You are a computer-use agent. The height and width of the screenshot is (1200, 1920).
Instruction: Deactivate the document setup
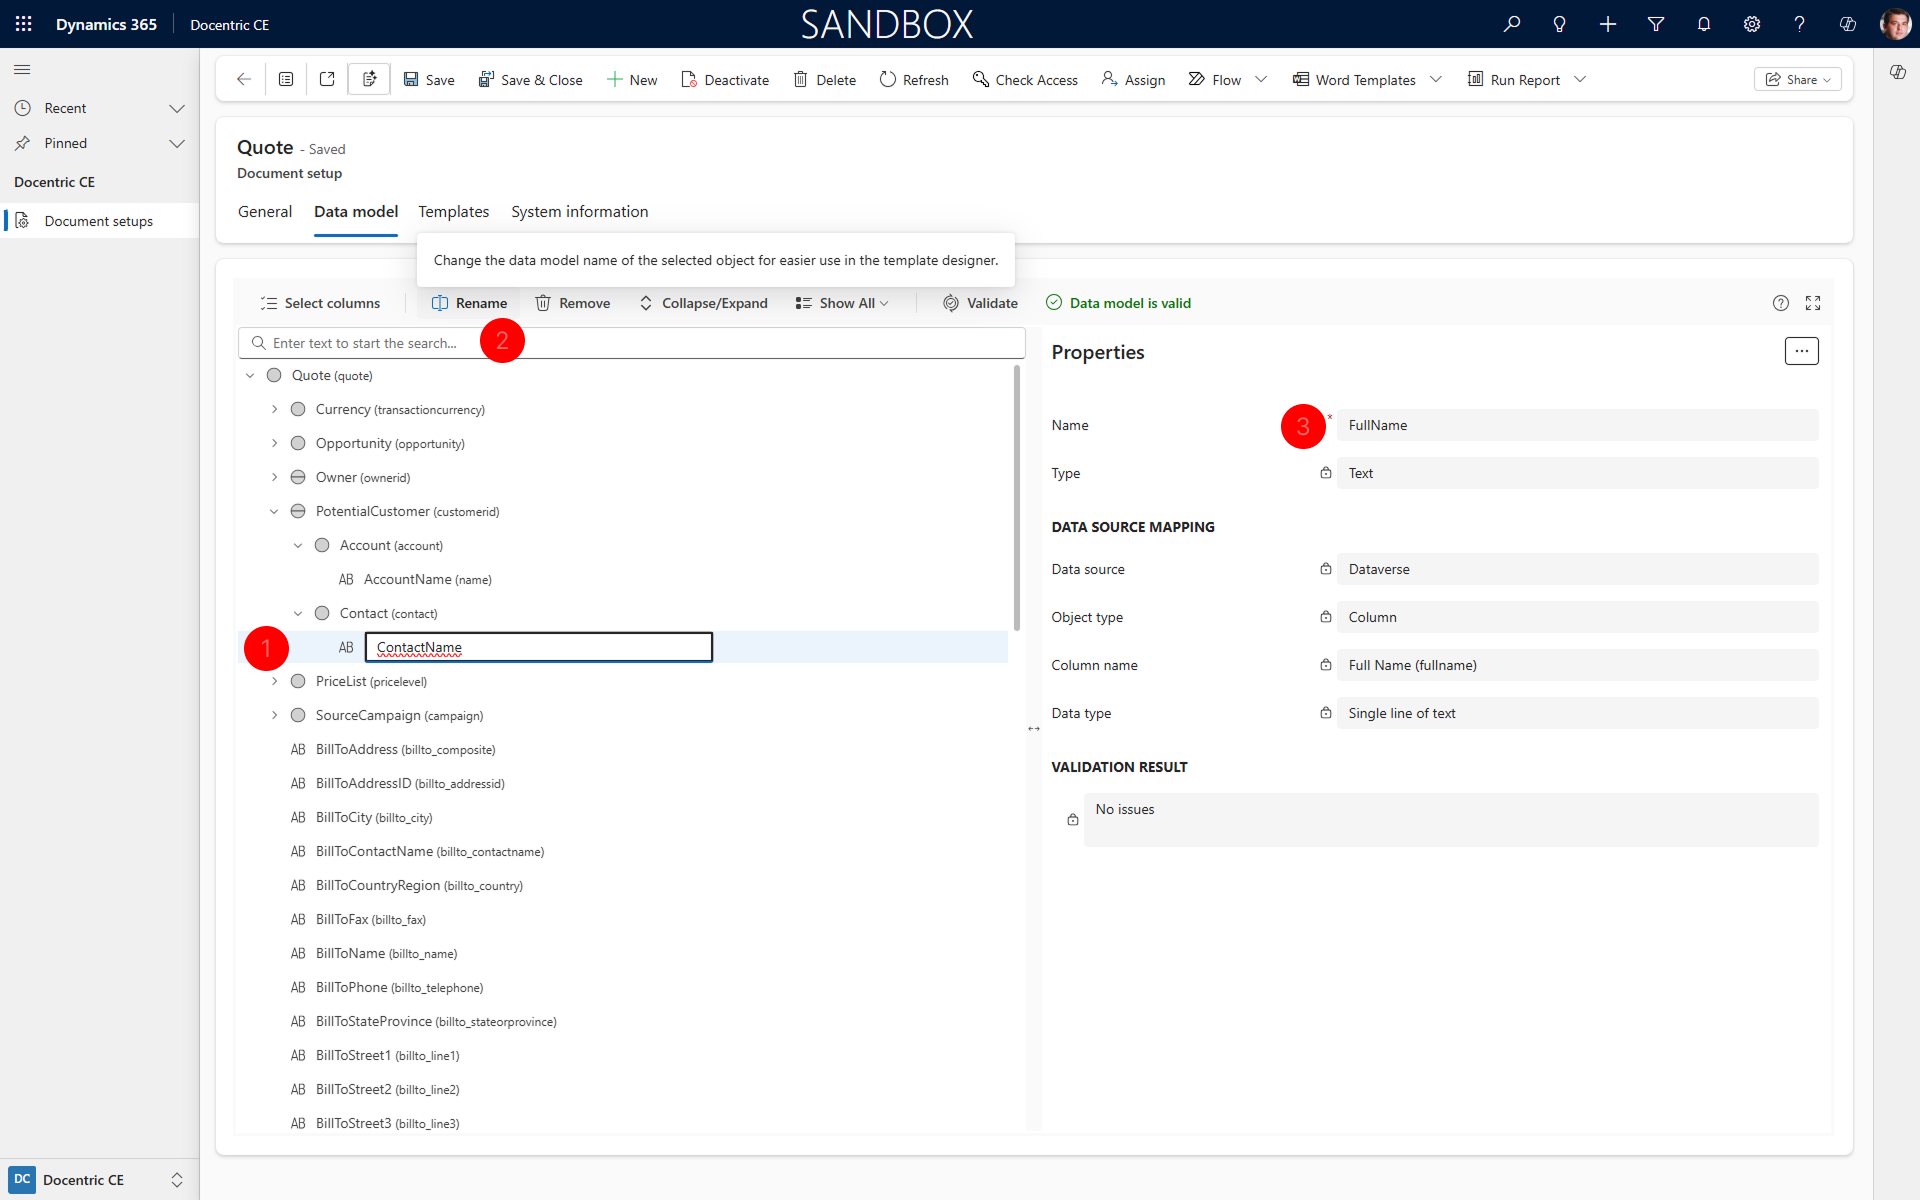(725, 79)
